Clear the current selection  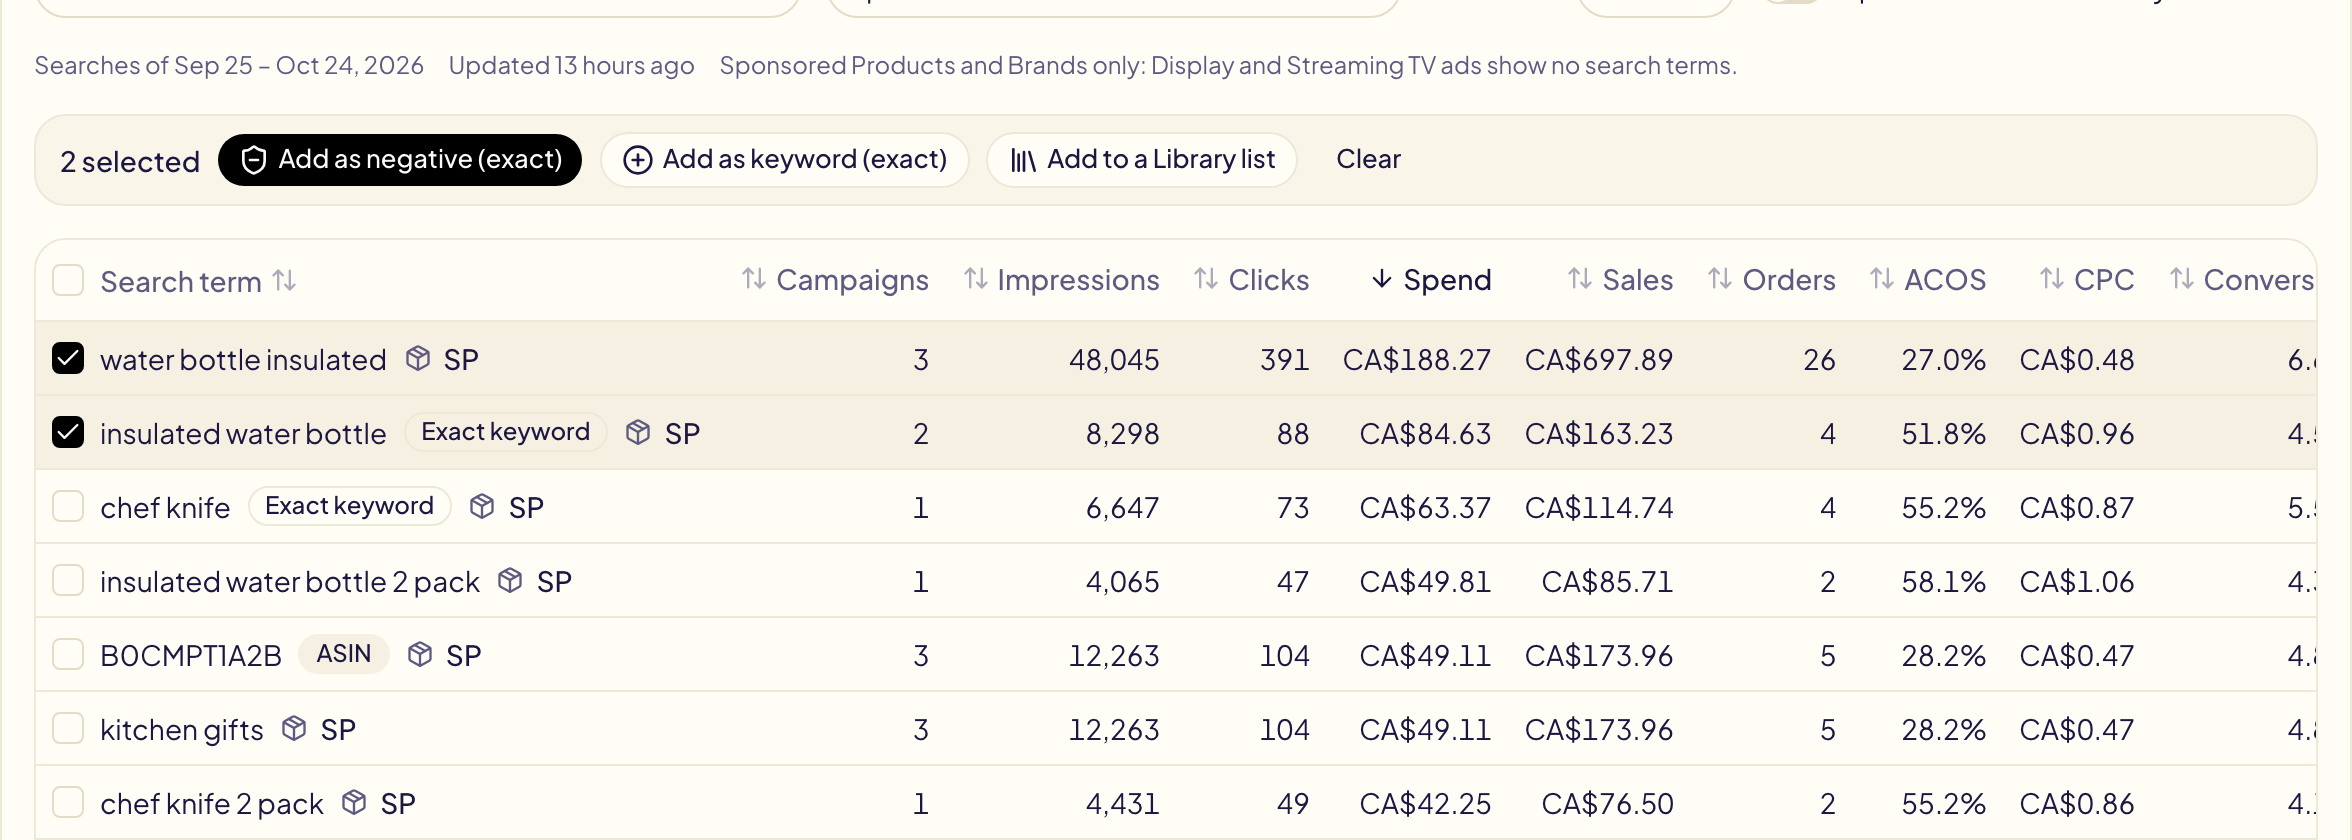1368,160
